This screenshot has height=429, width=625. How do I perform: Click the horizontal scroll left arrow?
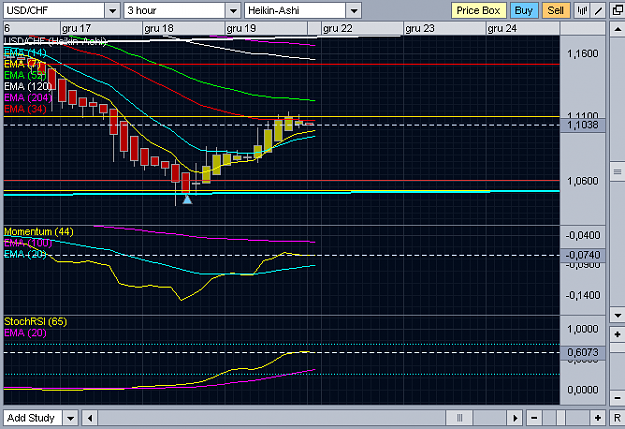[90, 418]
